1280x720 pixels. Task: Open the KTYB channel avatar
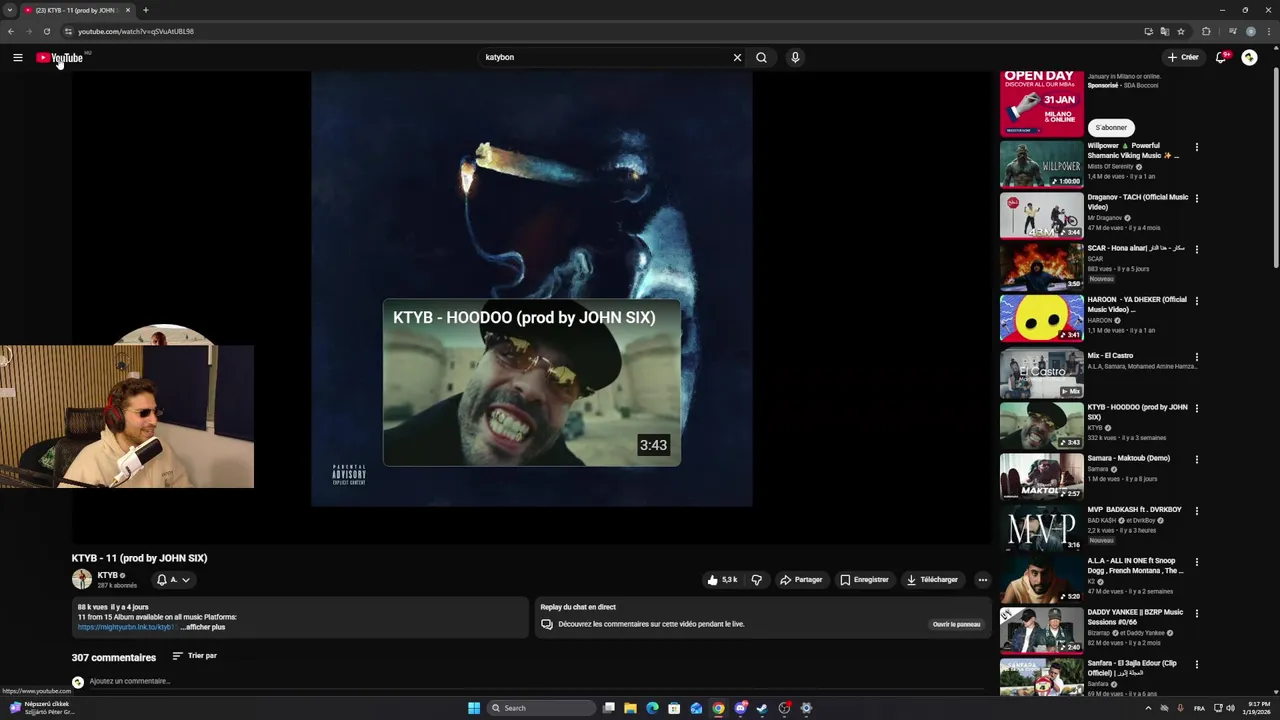click(82, 579)
